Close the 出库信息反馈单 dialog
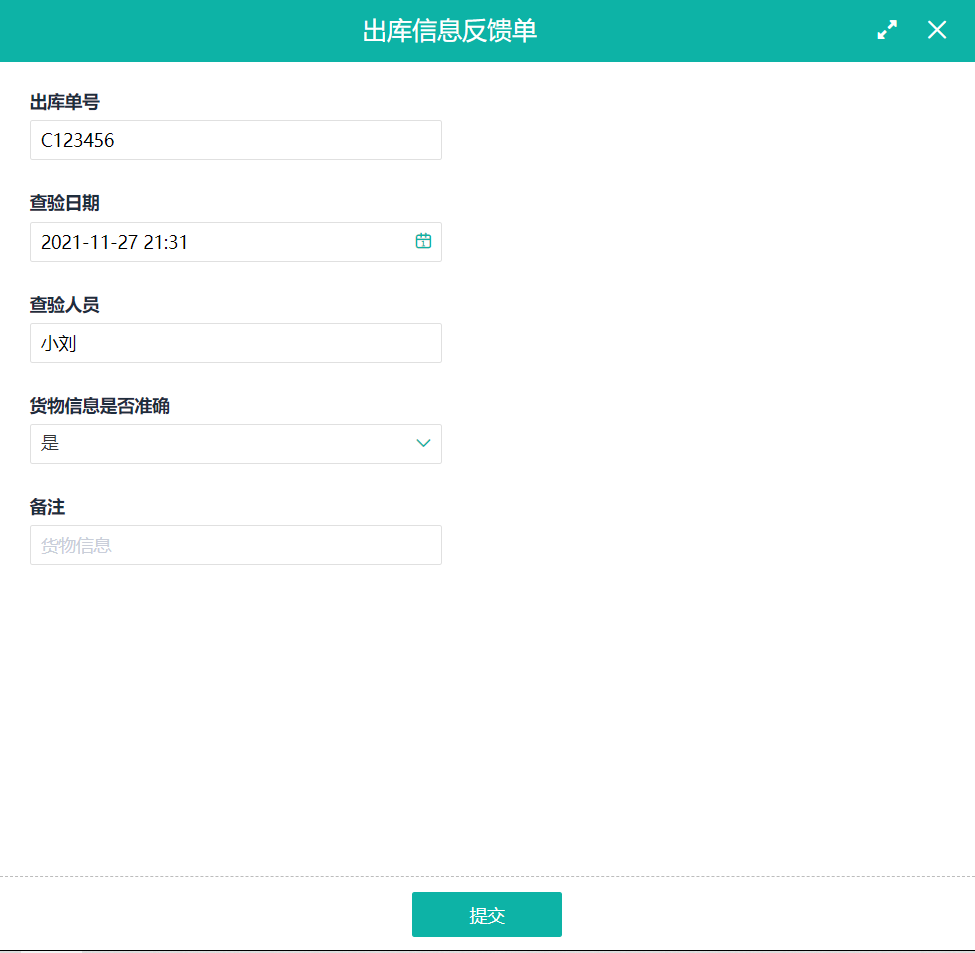Image resolution: width=975 pixels, height=953 pixels. tap(936, 30)
